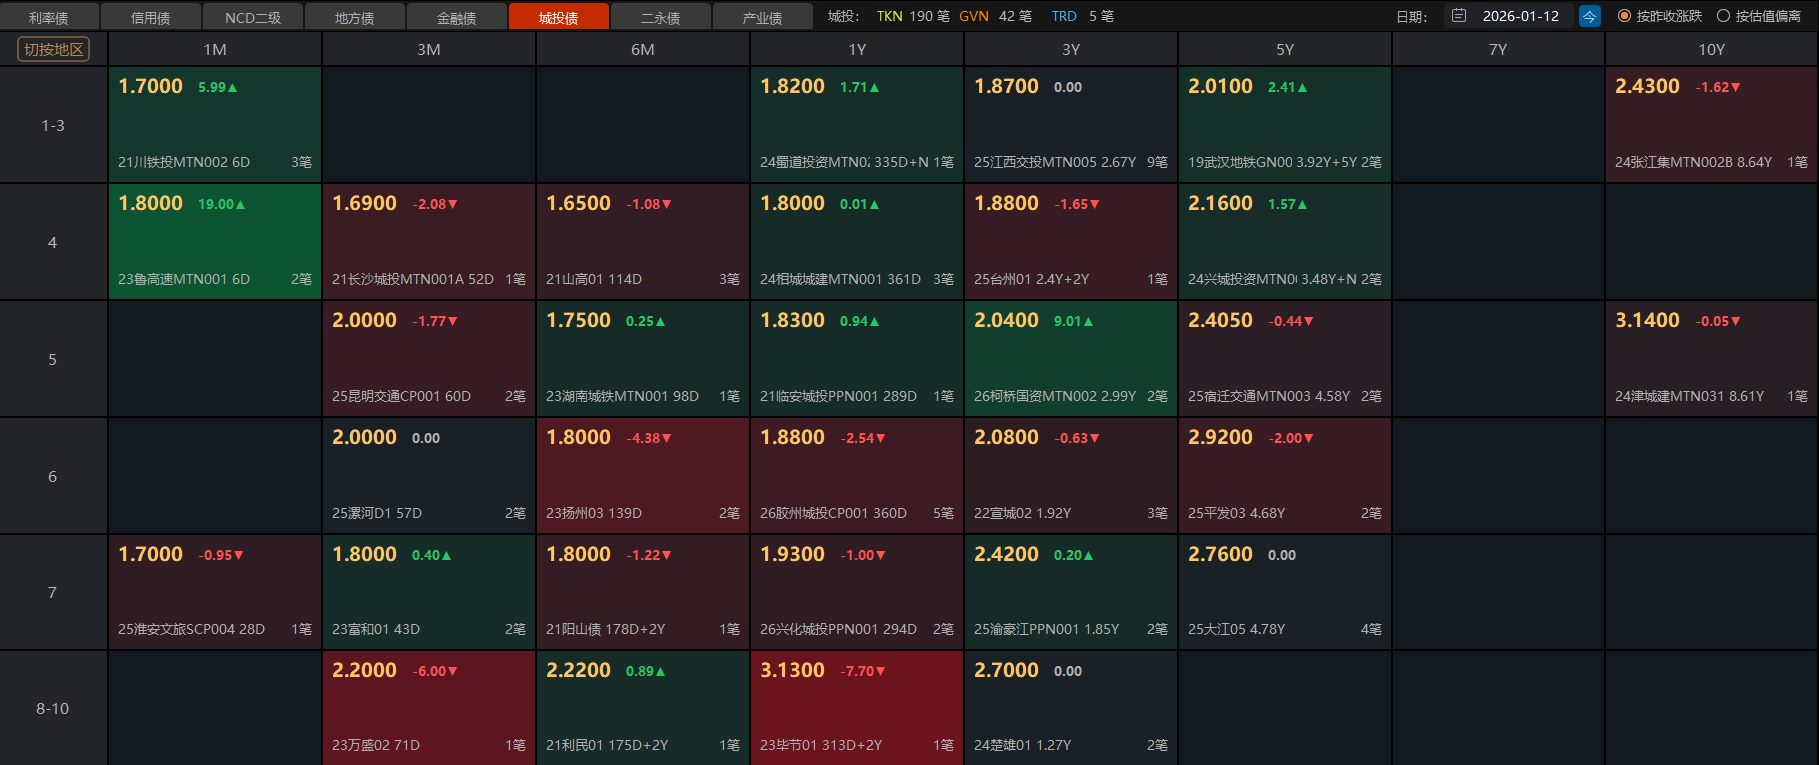Click the 10Y column header
The height and width of the screenshot is (765, 1819).
(x=1712, y=49)
